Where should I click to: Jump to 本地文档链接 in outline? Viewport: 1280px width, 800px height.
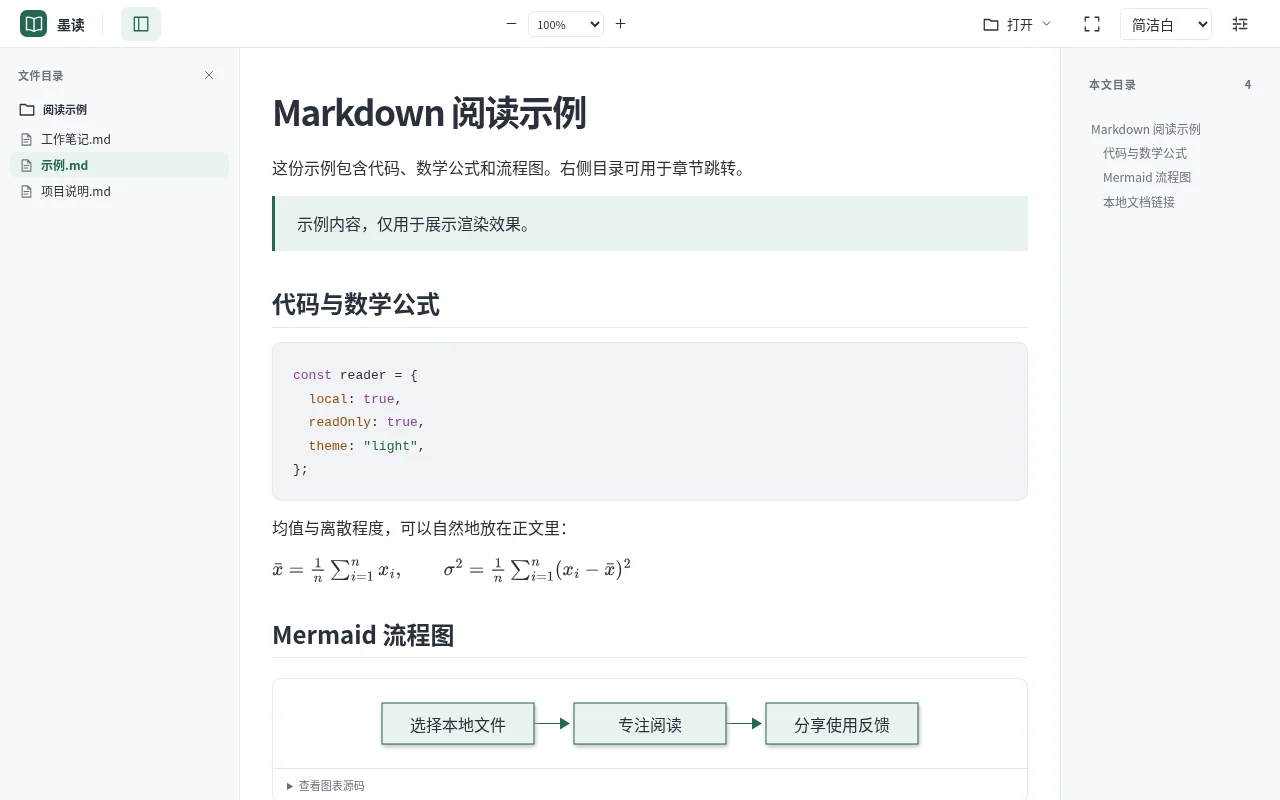(x=1139, y=202)
